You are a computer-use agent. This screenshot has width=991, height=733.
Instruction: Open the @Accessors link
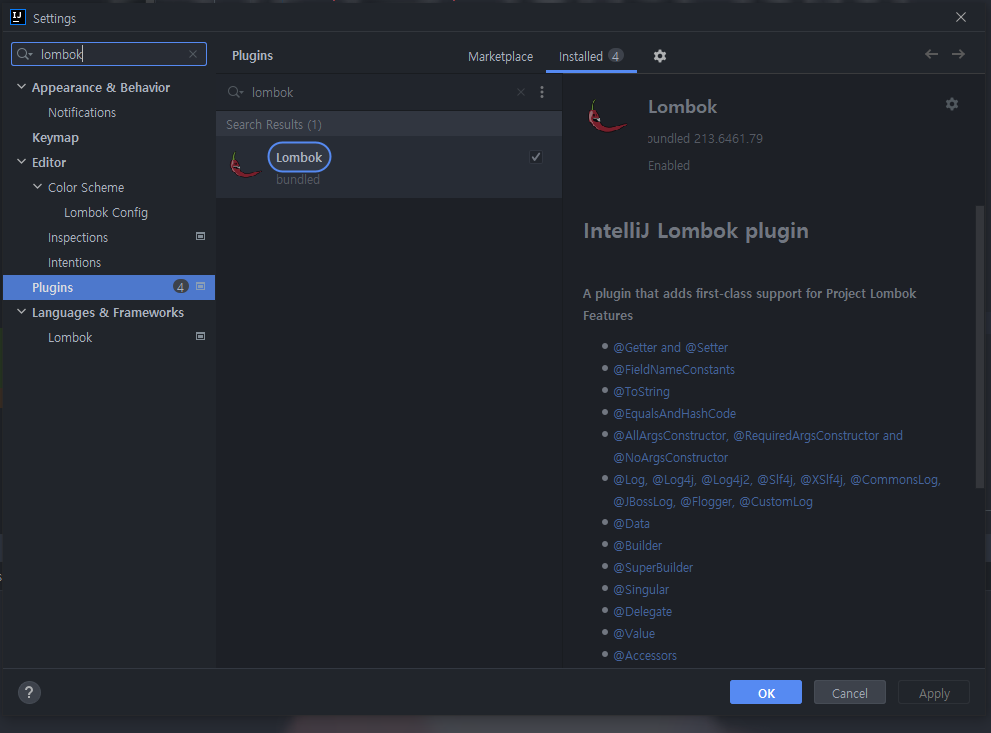pyautogui.click(x=645, y=656)
